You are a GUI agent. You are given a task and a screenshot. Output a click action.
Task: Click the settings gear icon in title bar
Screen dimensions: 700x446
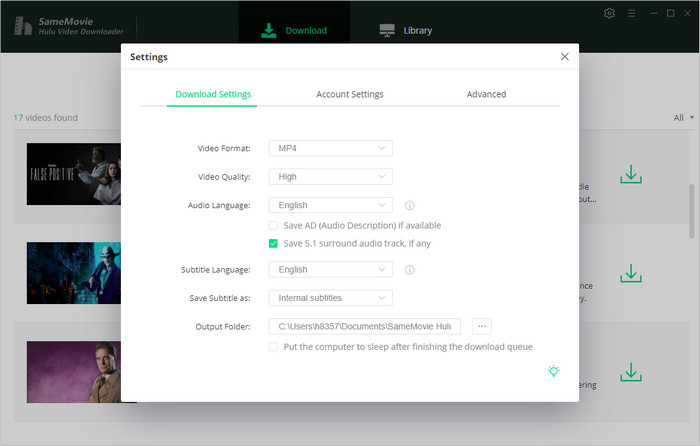pos(610,13)
